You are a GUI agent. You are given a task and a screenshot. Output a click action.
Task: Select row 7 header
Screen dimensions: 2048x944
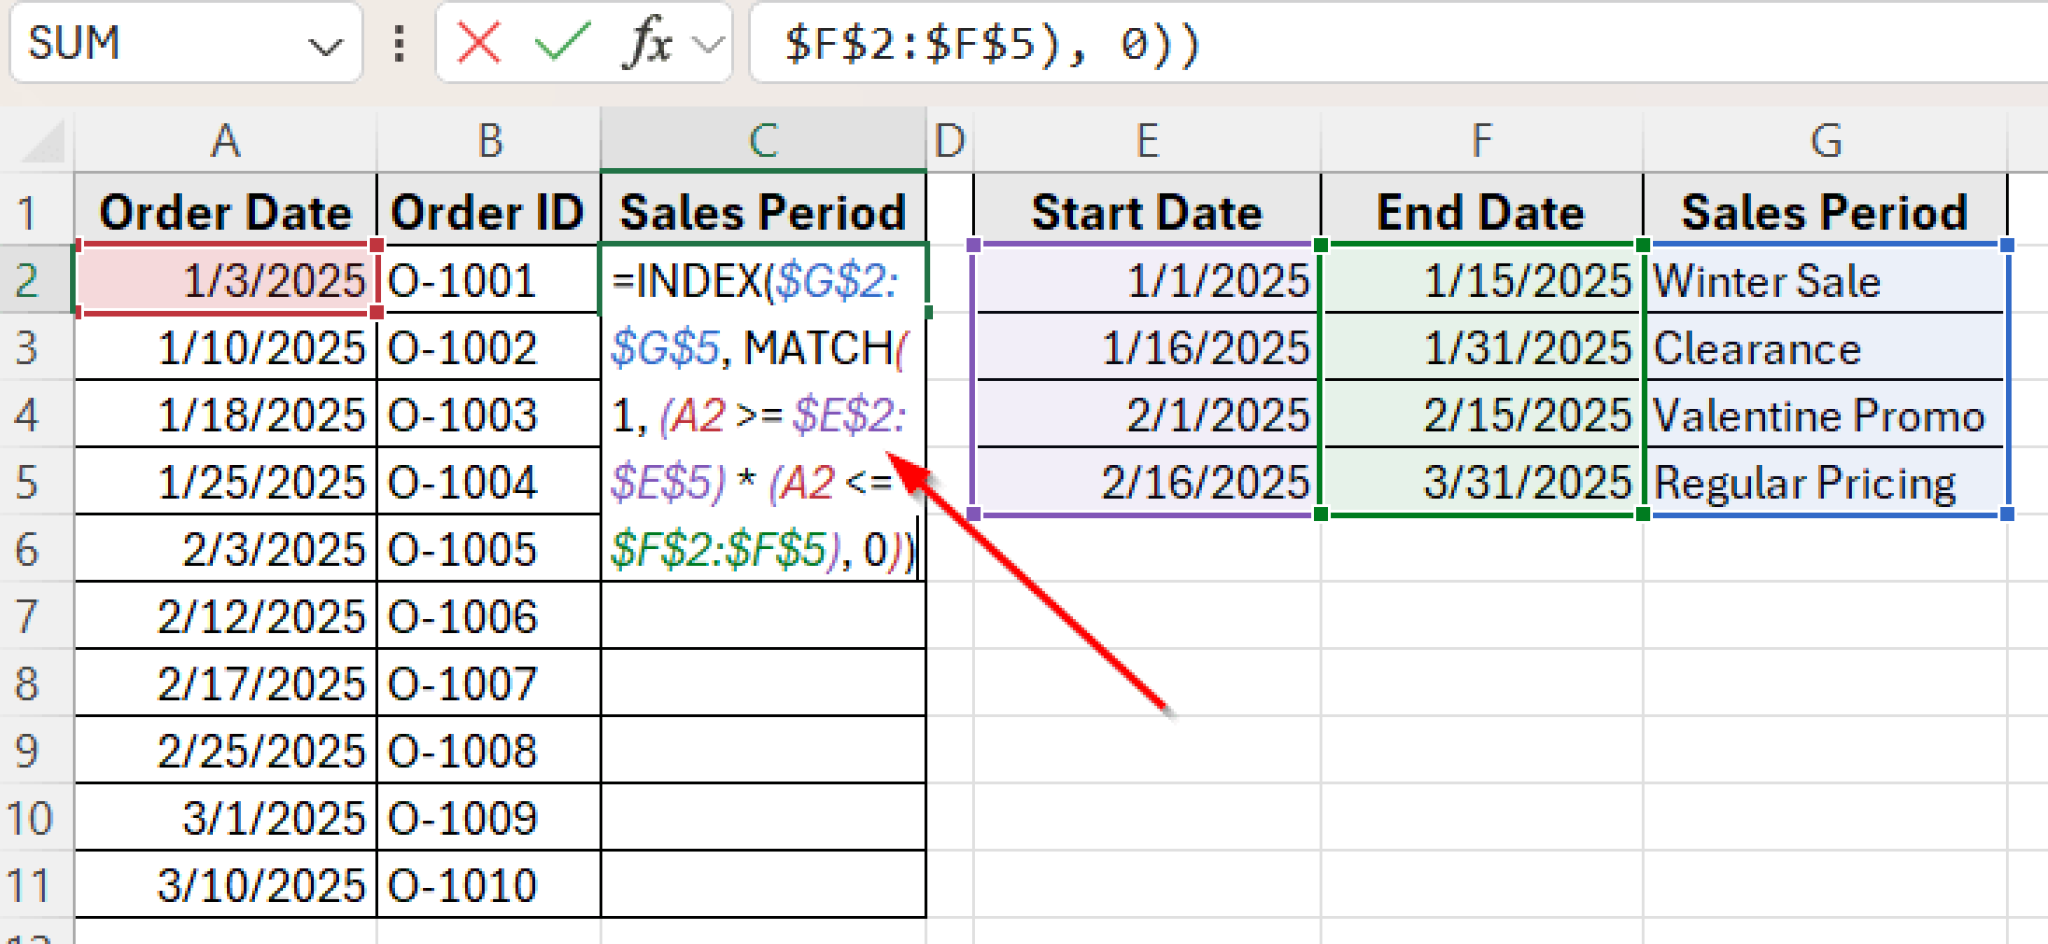pos(28,616)
